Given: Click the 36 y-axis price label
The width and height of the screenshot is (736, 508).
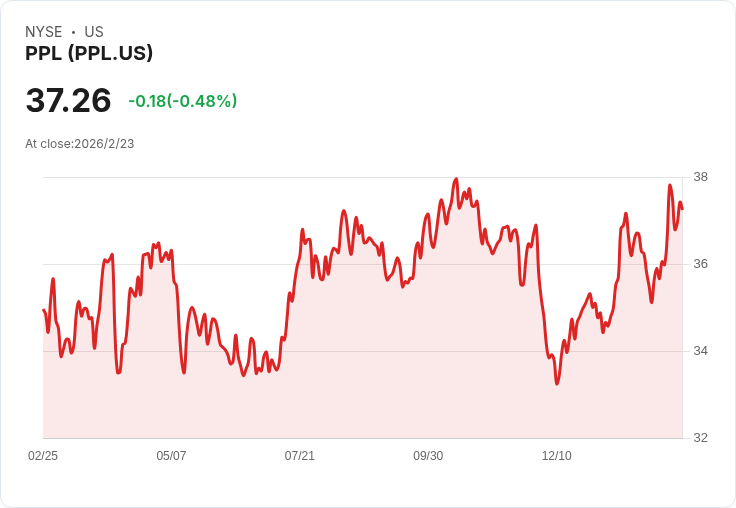Looking at the screenshot, I should [x=701, y=264].
